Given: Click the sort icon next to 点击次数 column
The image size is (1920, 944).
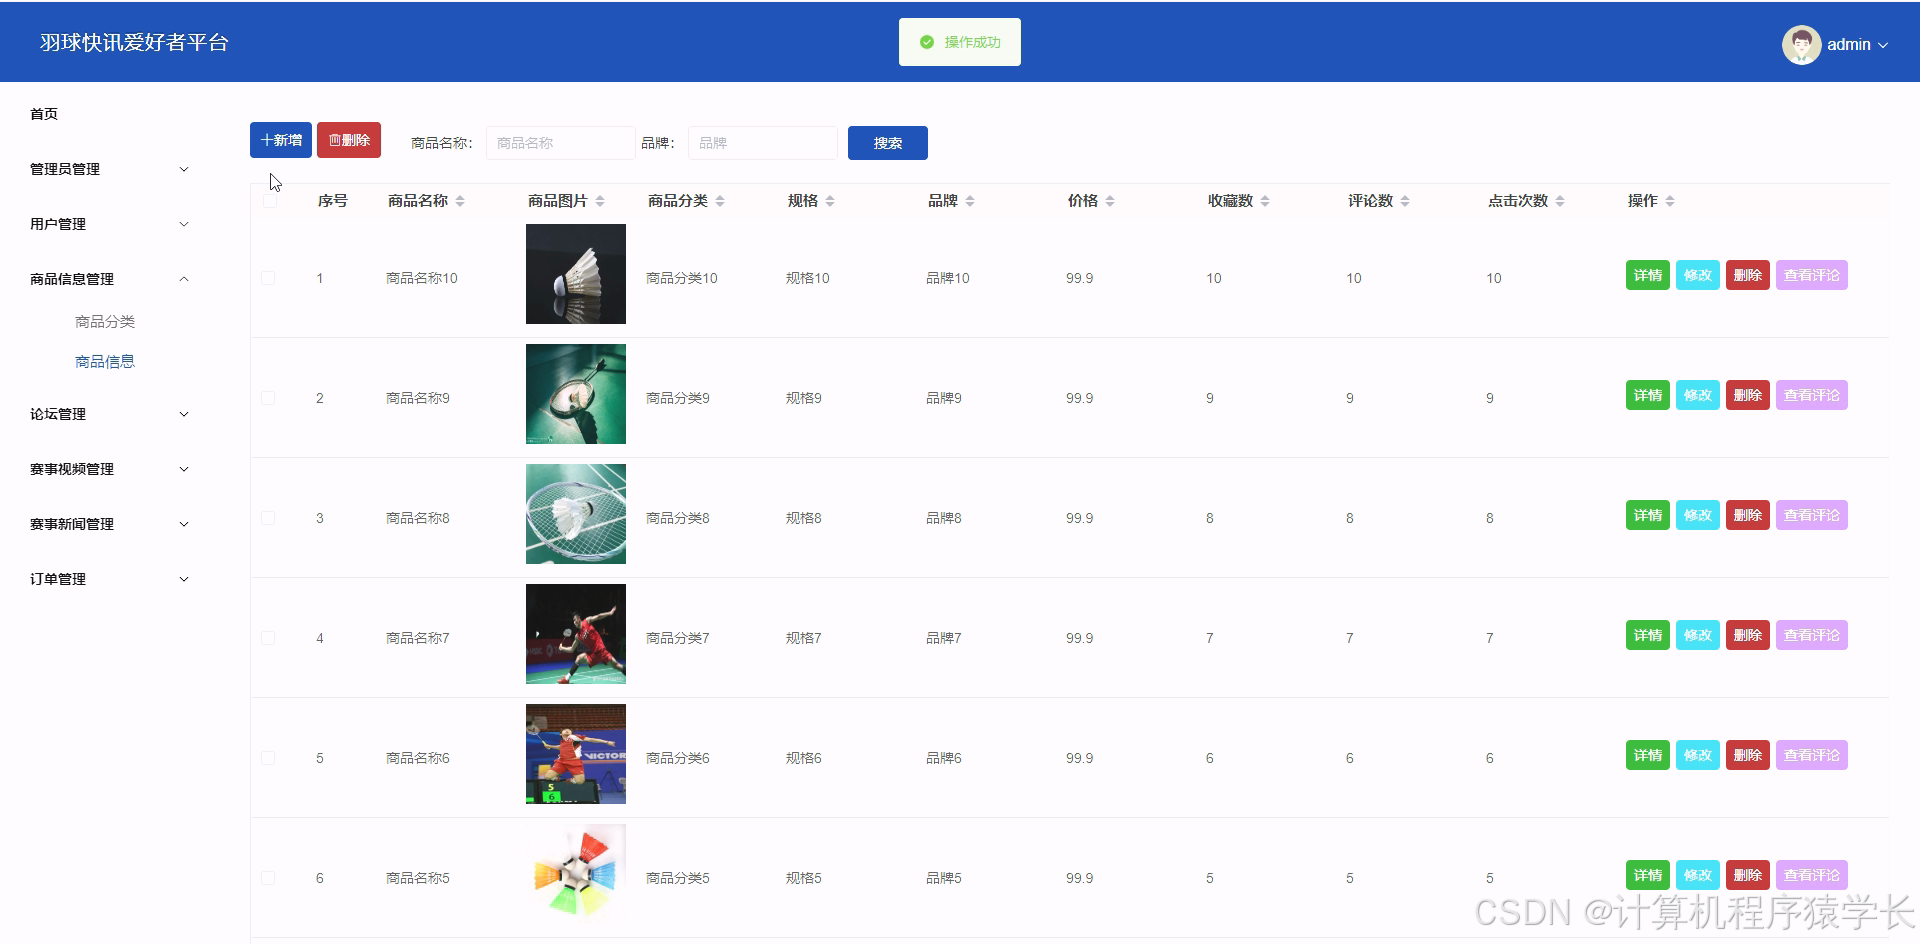Looking at the screenshot, I should pyautogui.click(x=1558, y=200).
